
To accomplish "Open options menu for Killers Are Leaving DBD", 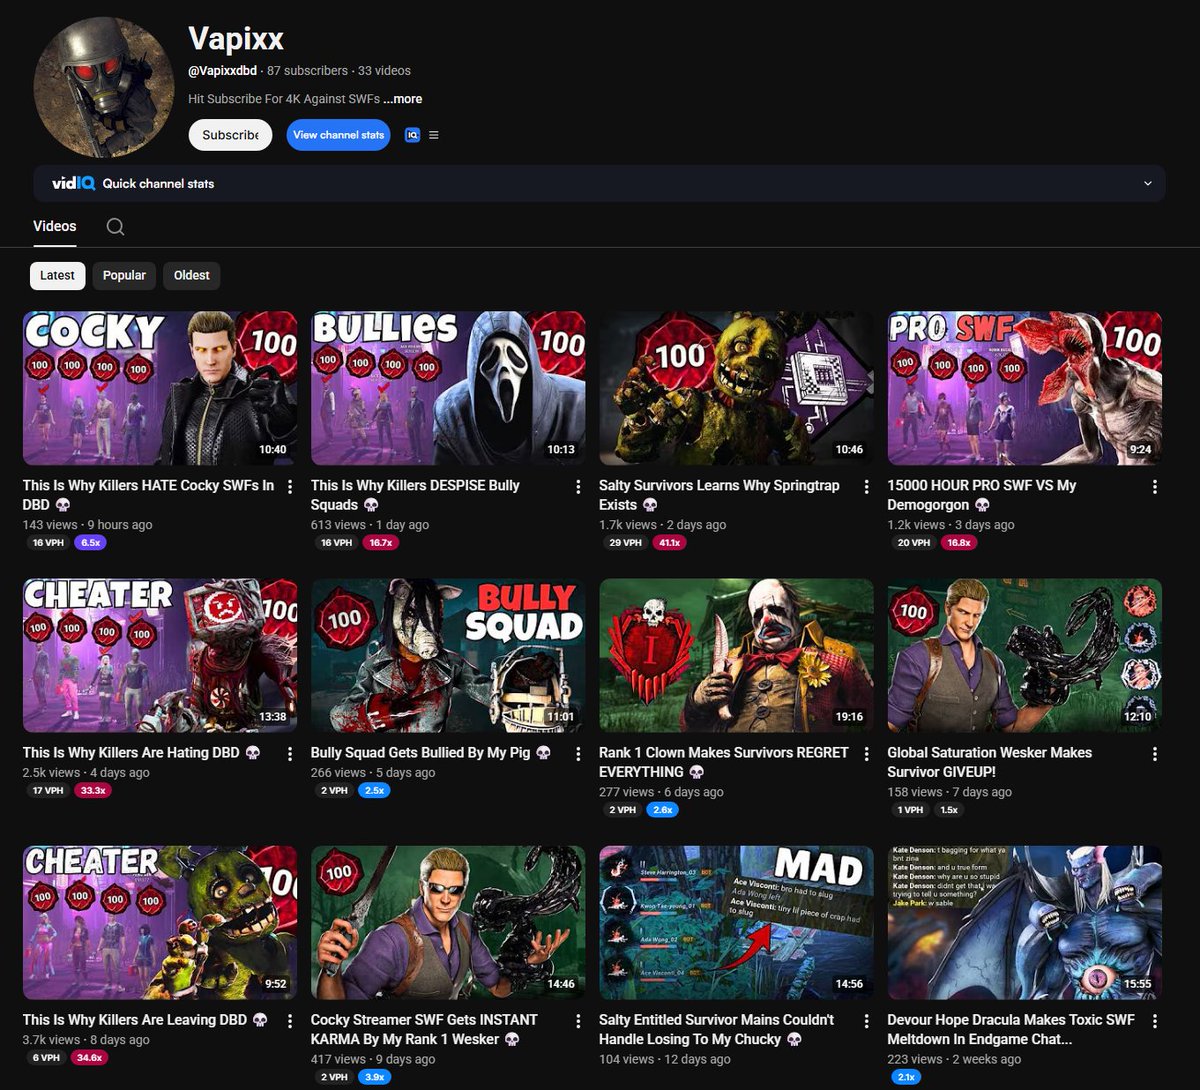I will click(290, 1021).
